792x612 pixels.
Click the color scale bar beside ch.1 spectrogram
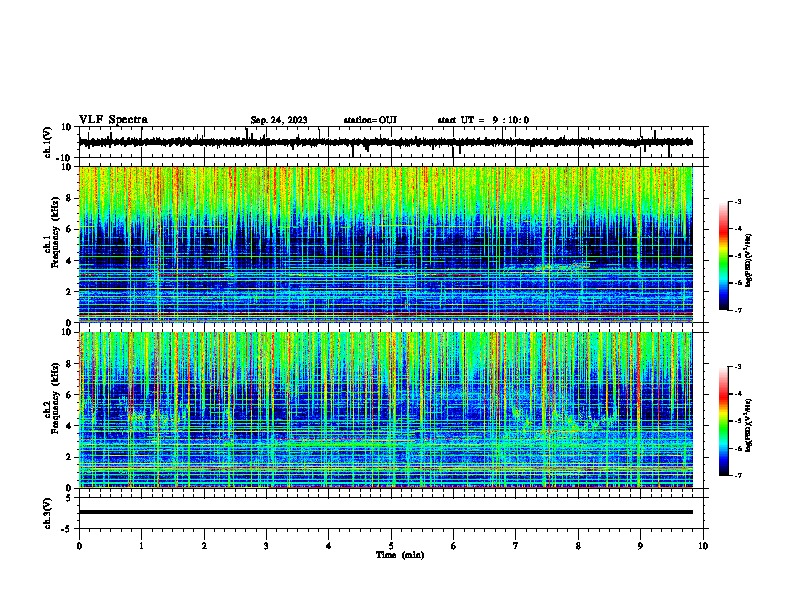pos(723,256)
